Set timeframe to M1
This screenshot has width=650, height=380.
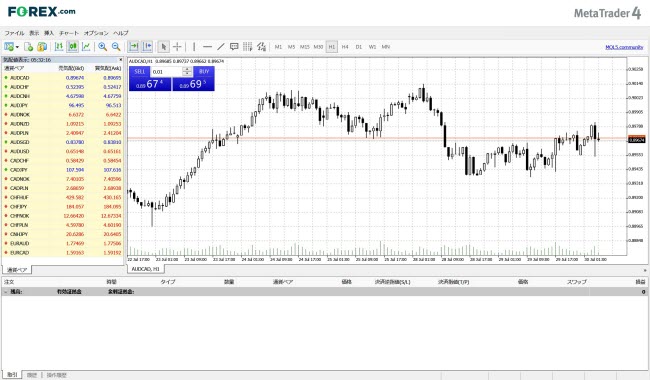click(x=278, y=47)
